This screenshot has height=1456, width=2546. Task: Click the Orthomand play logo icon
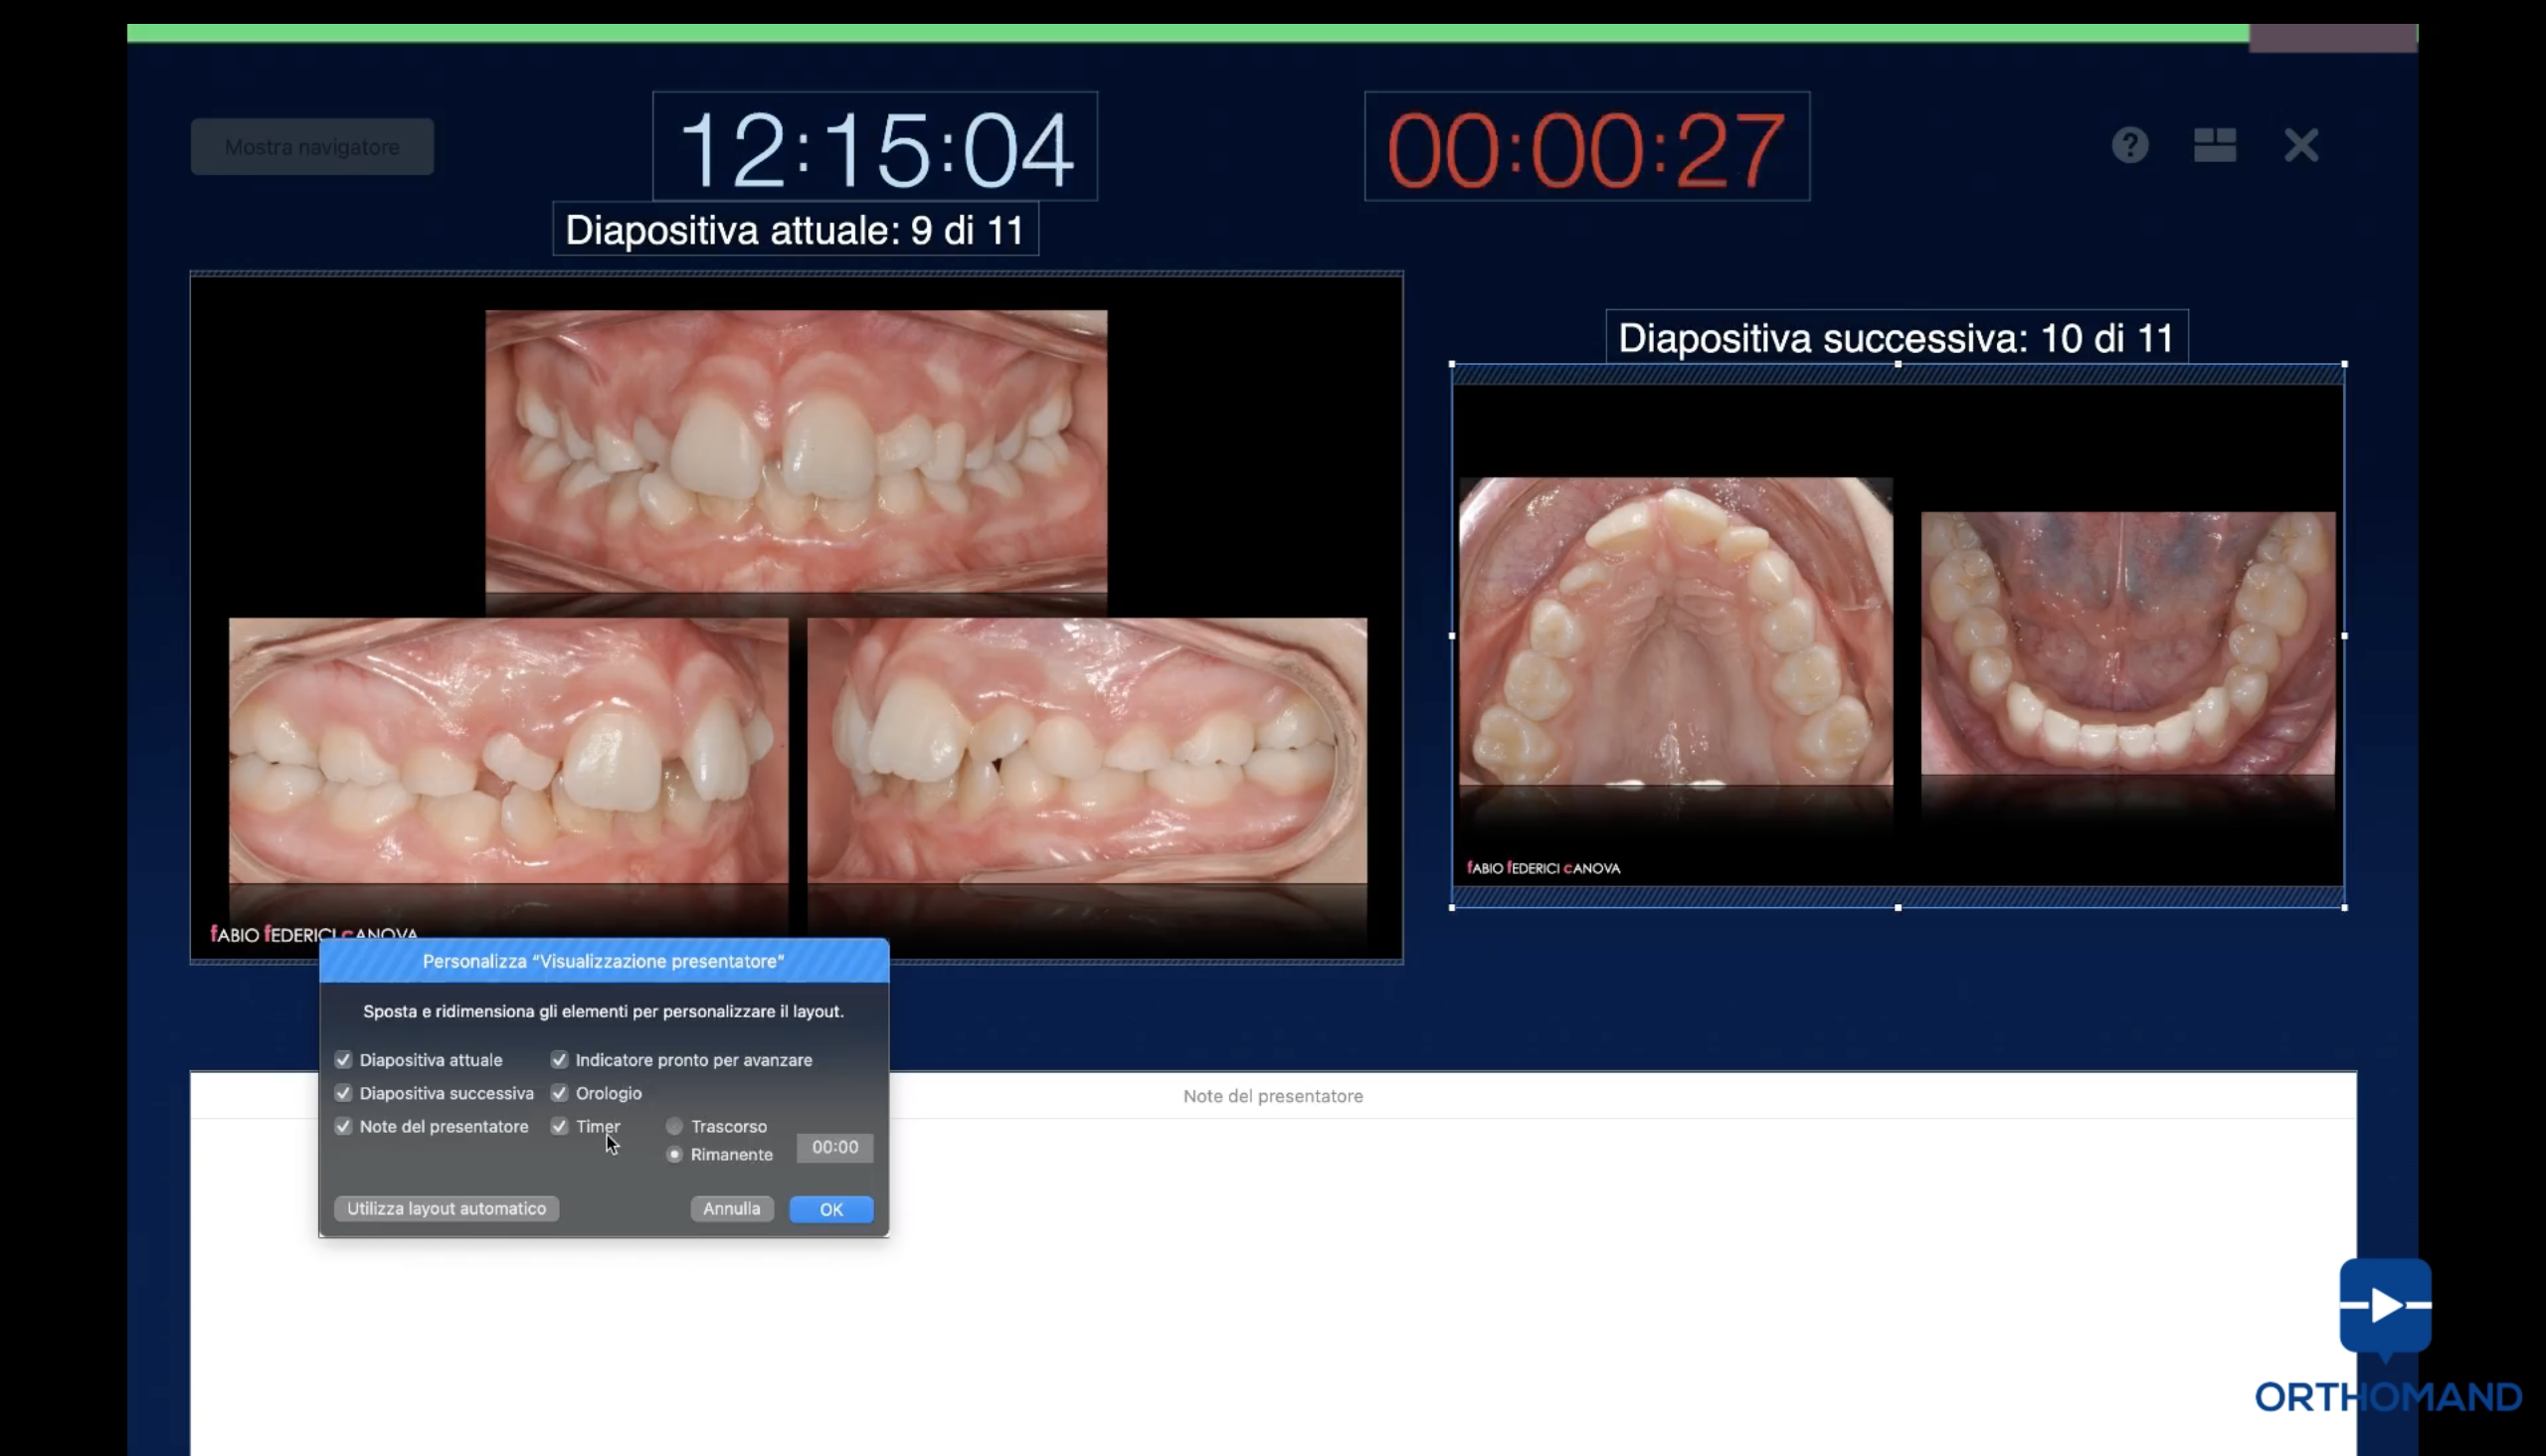pyautogui.click(x=2385, y=1305)
